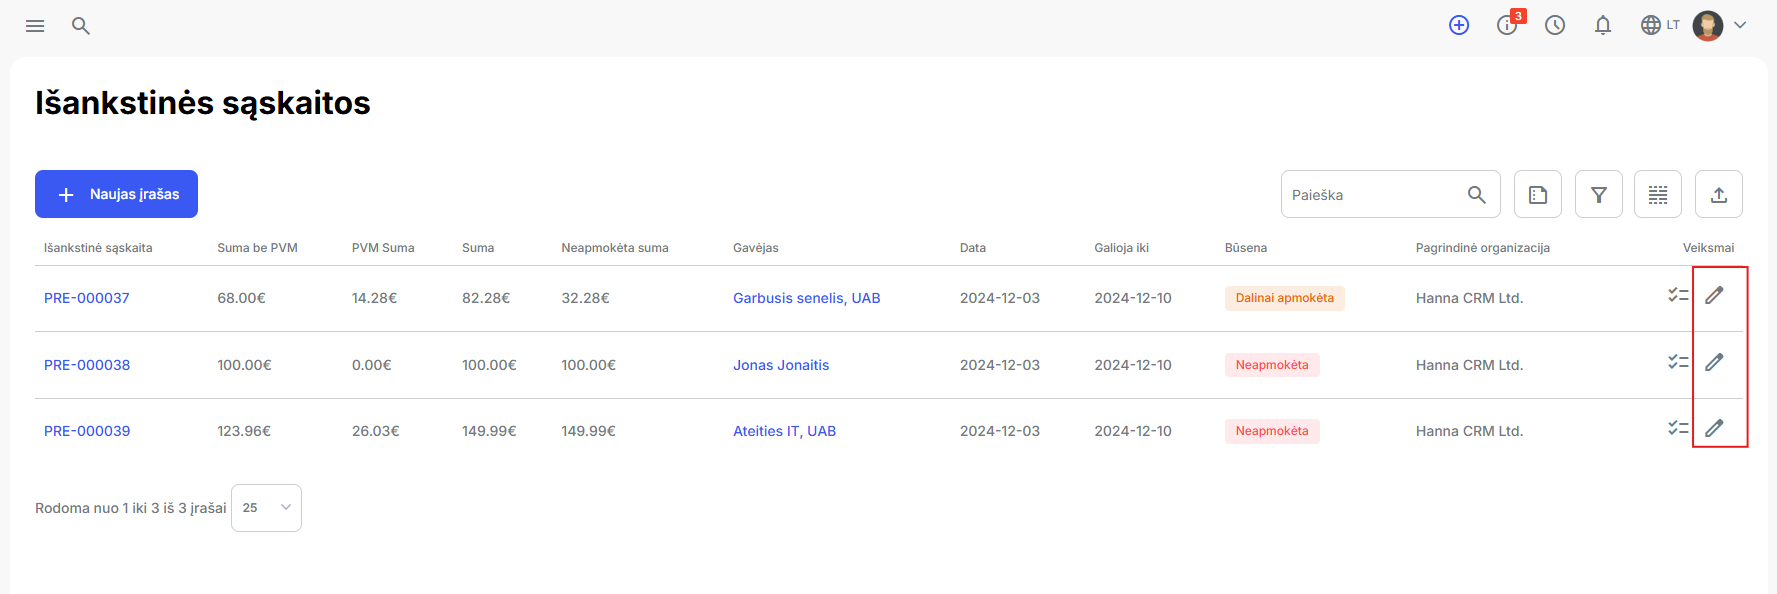Open checklist icon for PRE-000038 row
Viewport: 1777px width, 594px height.
[1678, 362]
